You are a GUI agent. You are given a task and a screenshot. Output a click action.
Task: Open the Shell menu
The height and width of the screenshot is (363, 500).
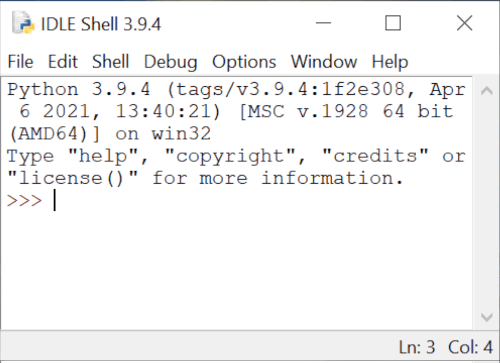tap(110, 62)
